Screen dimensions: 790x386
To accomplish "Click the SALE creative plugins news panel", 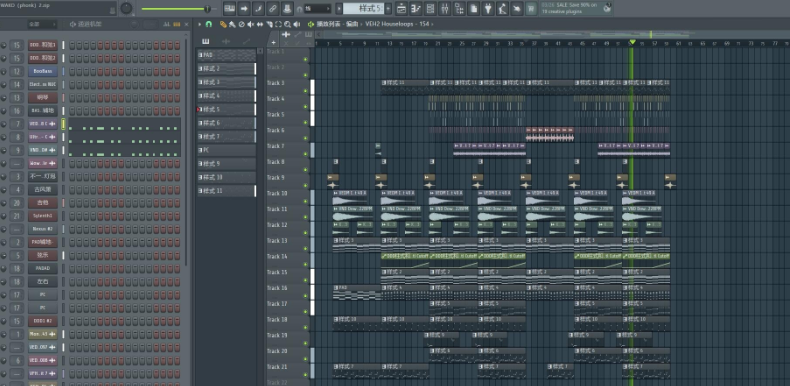I will pos(577,8).
